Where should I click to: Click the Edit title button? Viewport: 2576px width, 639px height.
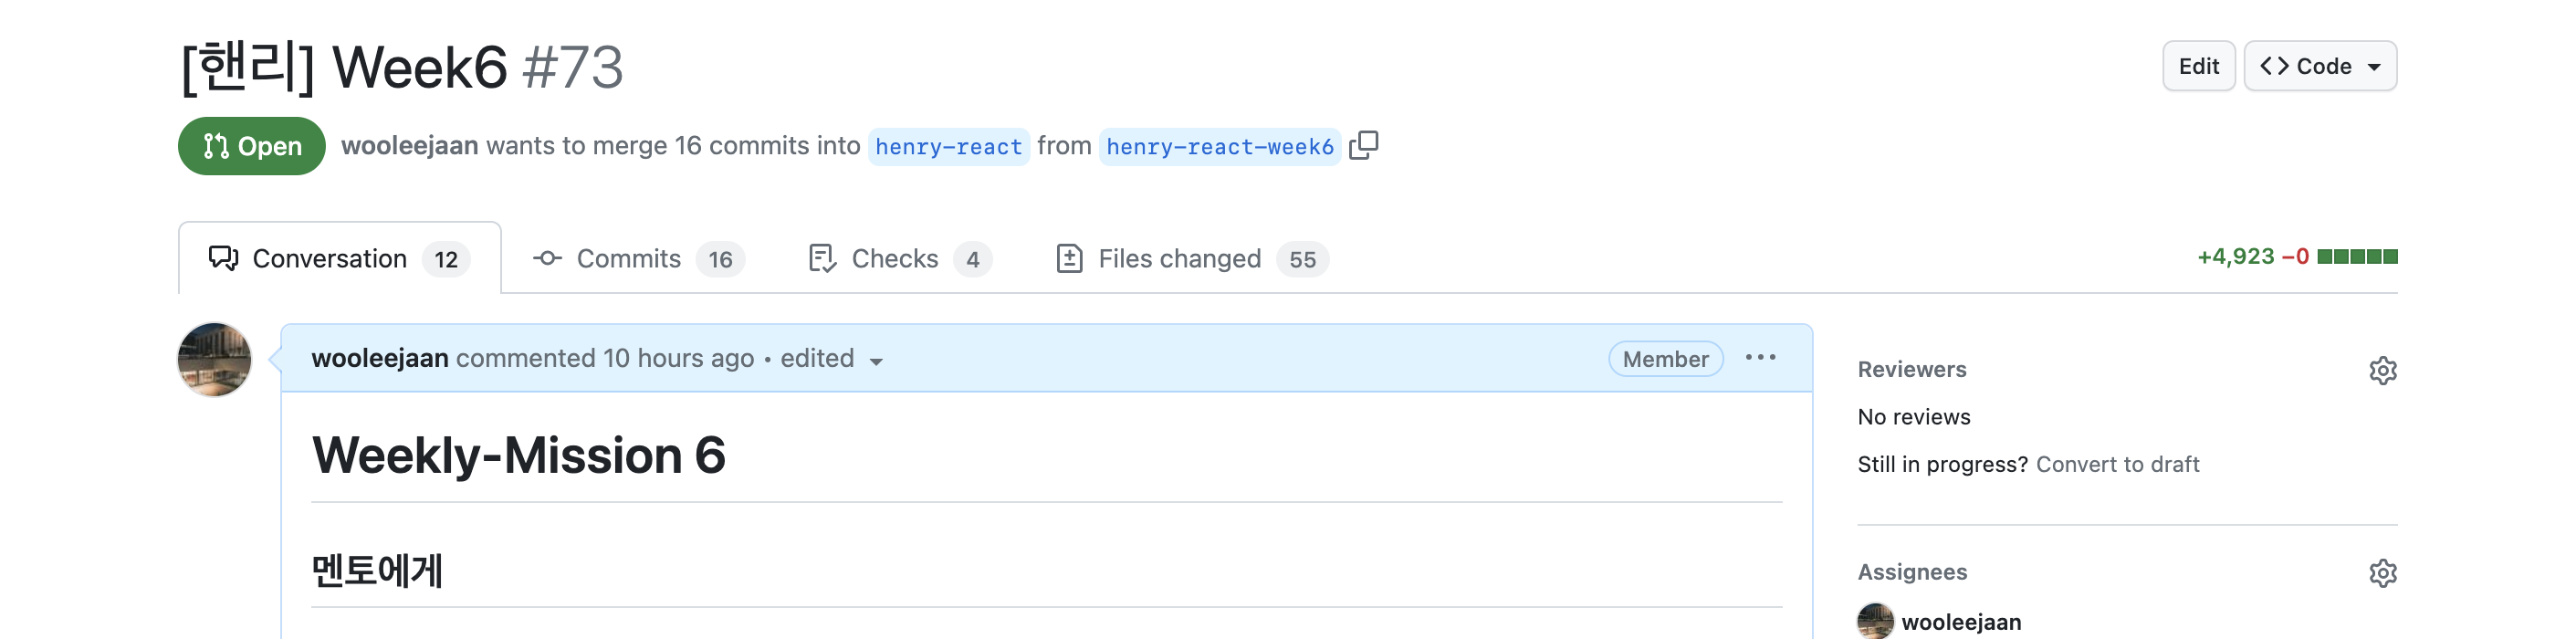2198,66
